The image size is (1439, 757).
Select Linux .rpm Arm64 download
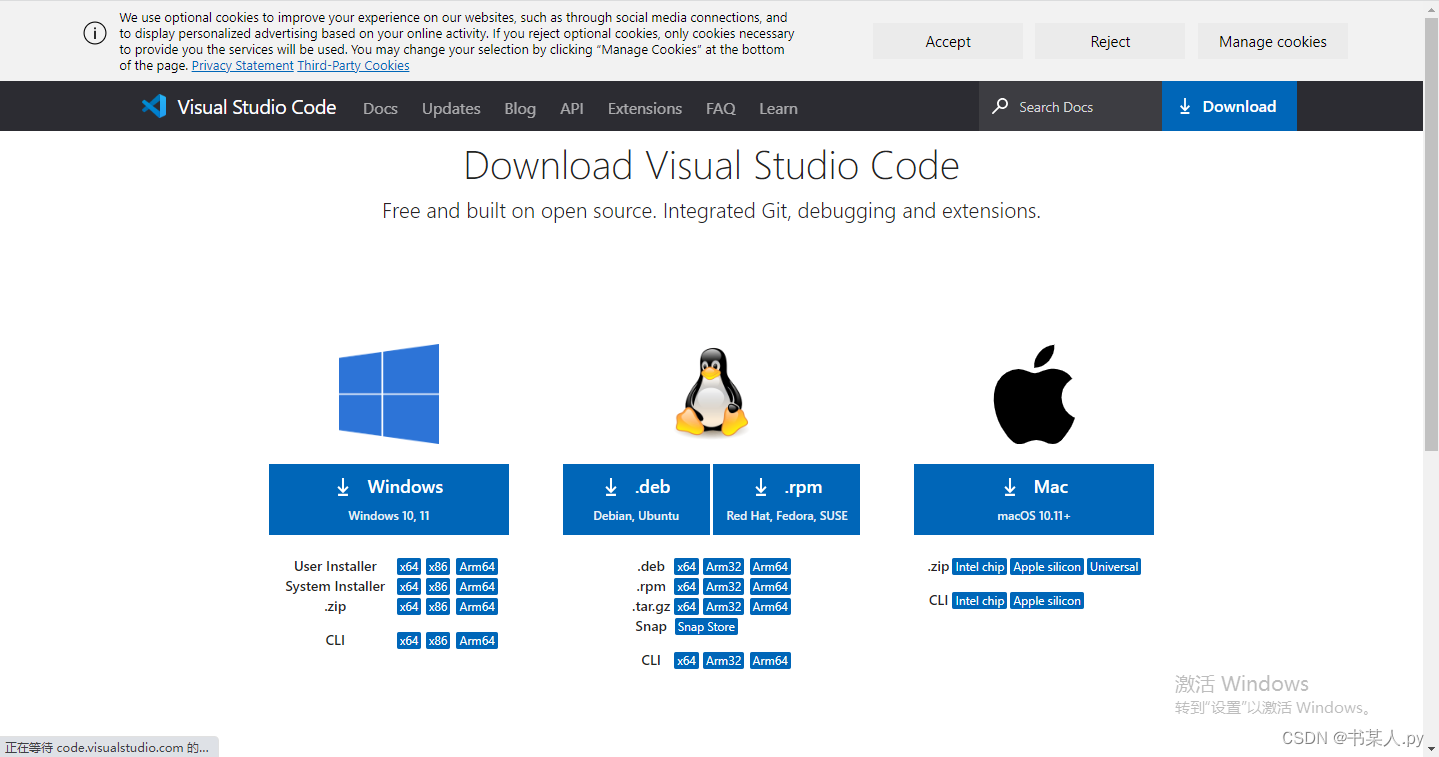770,587
